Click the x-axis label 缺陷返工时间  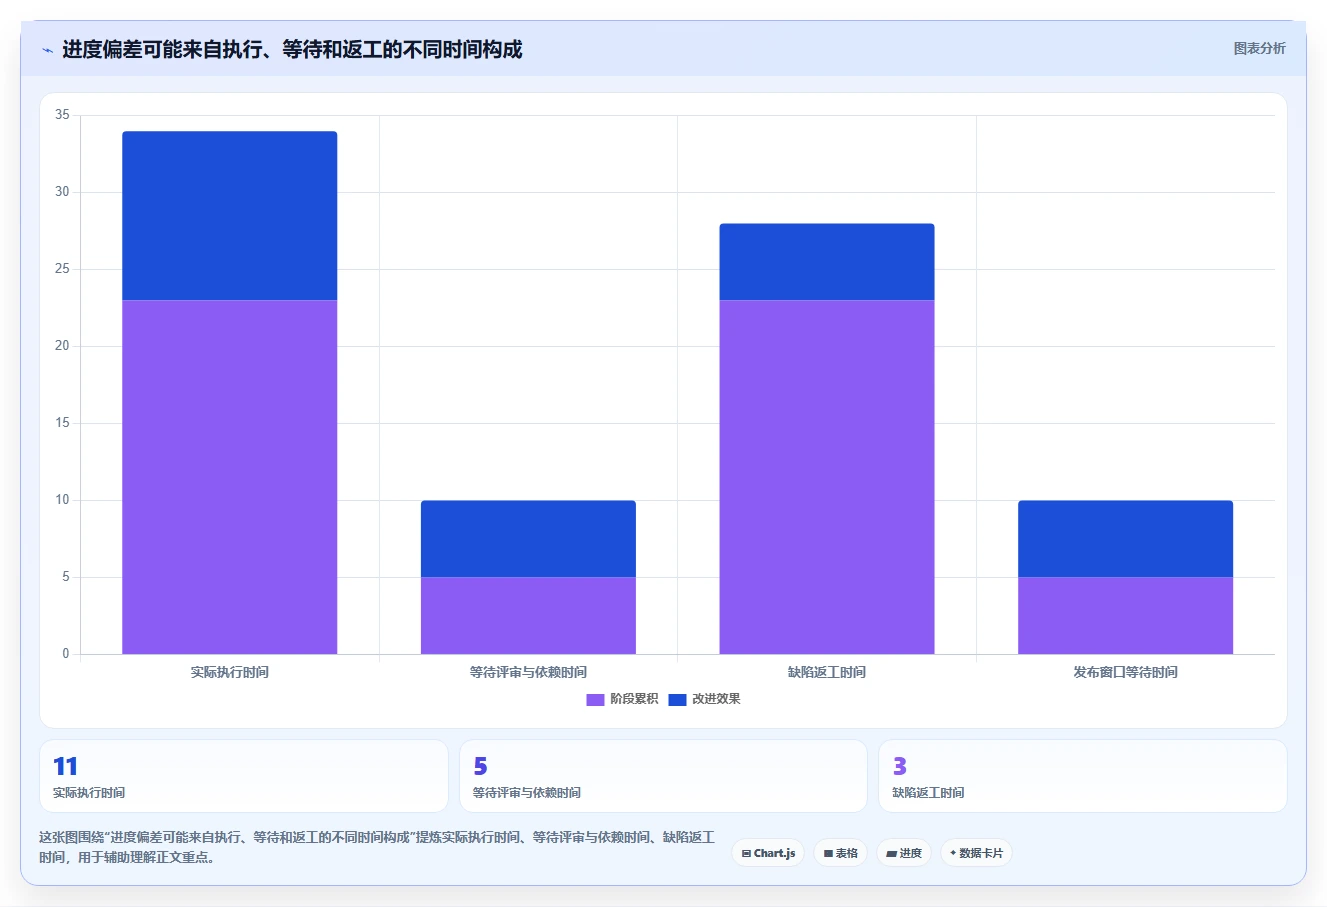827,672
